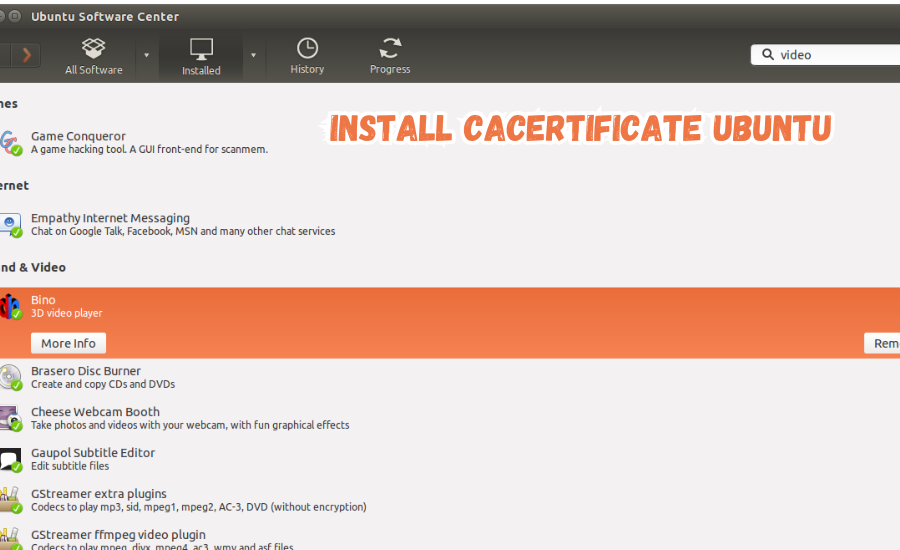Click 'Create and copy CDs and DVDs' description
The image size is (900, 550).
[103, 384]
